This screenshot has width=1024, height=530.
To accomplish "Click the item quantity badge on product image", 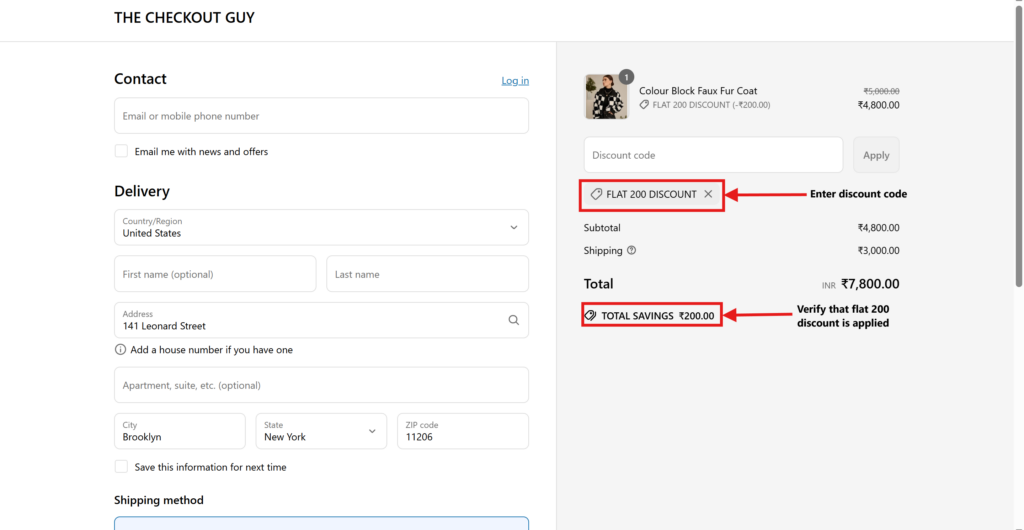I will (x=626, y=77).
